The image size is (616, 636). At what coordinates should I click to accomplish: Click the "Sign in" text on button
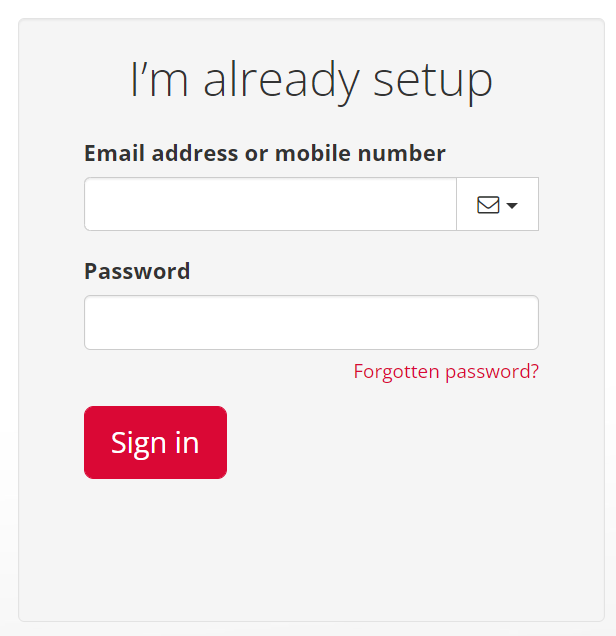[155, 442]
